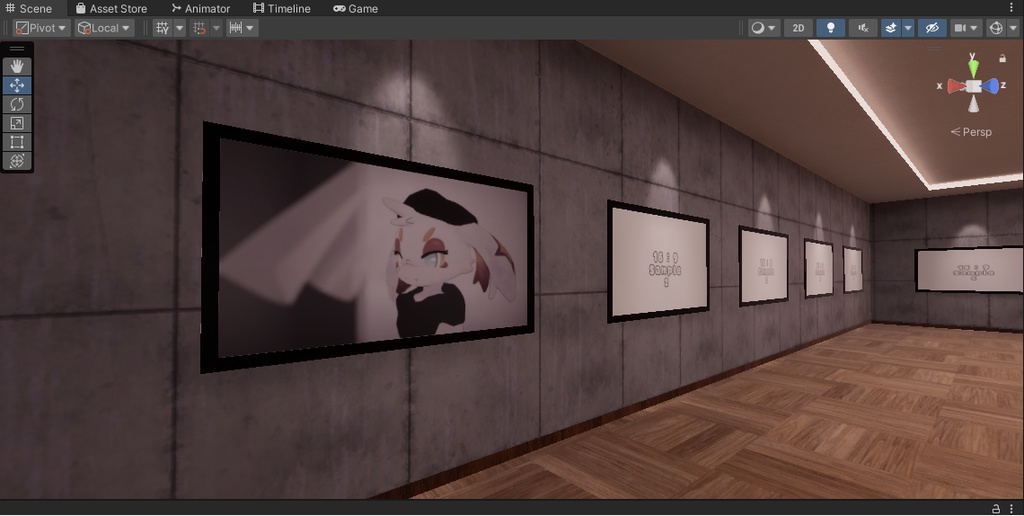Open bottom bar three-dot menu
Image resolution: width=1024 pixels, height=516 pixels.
(x=1012, y=509)
